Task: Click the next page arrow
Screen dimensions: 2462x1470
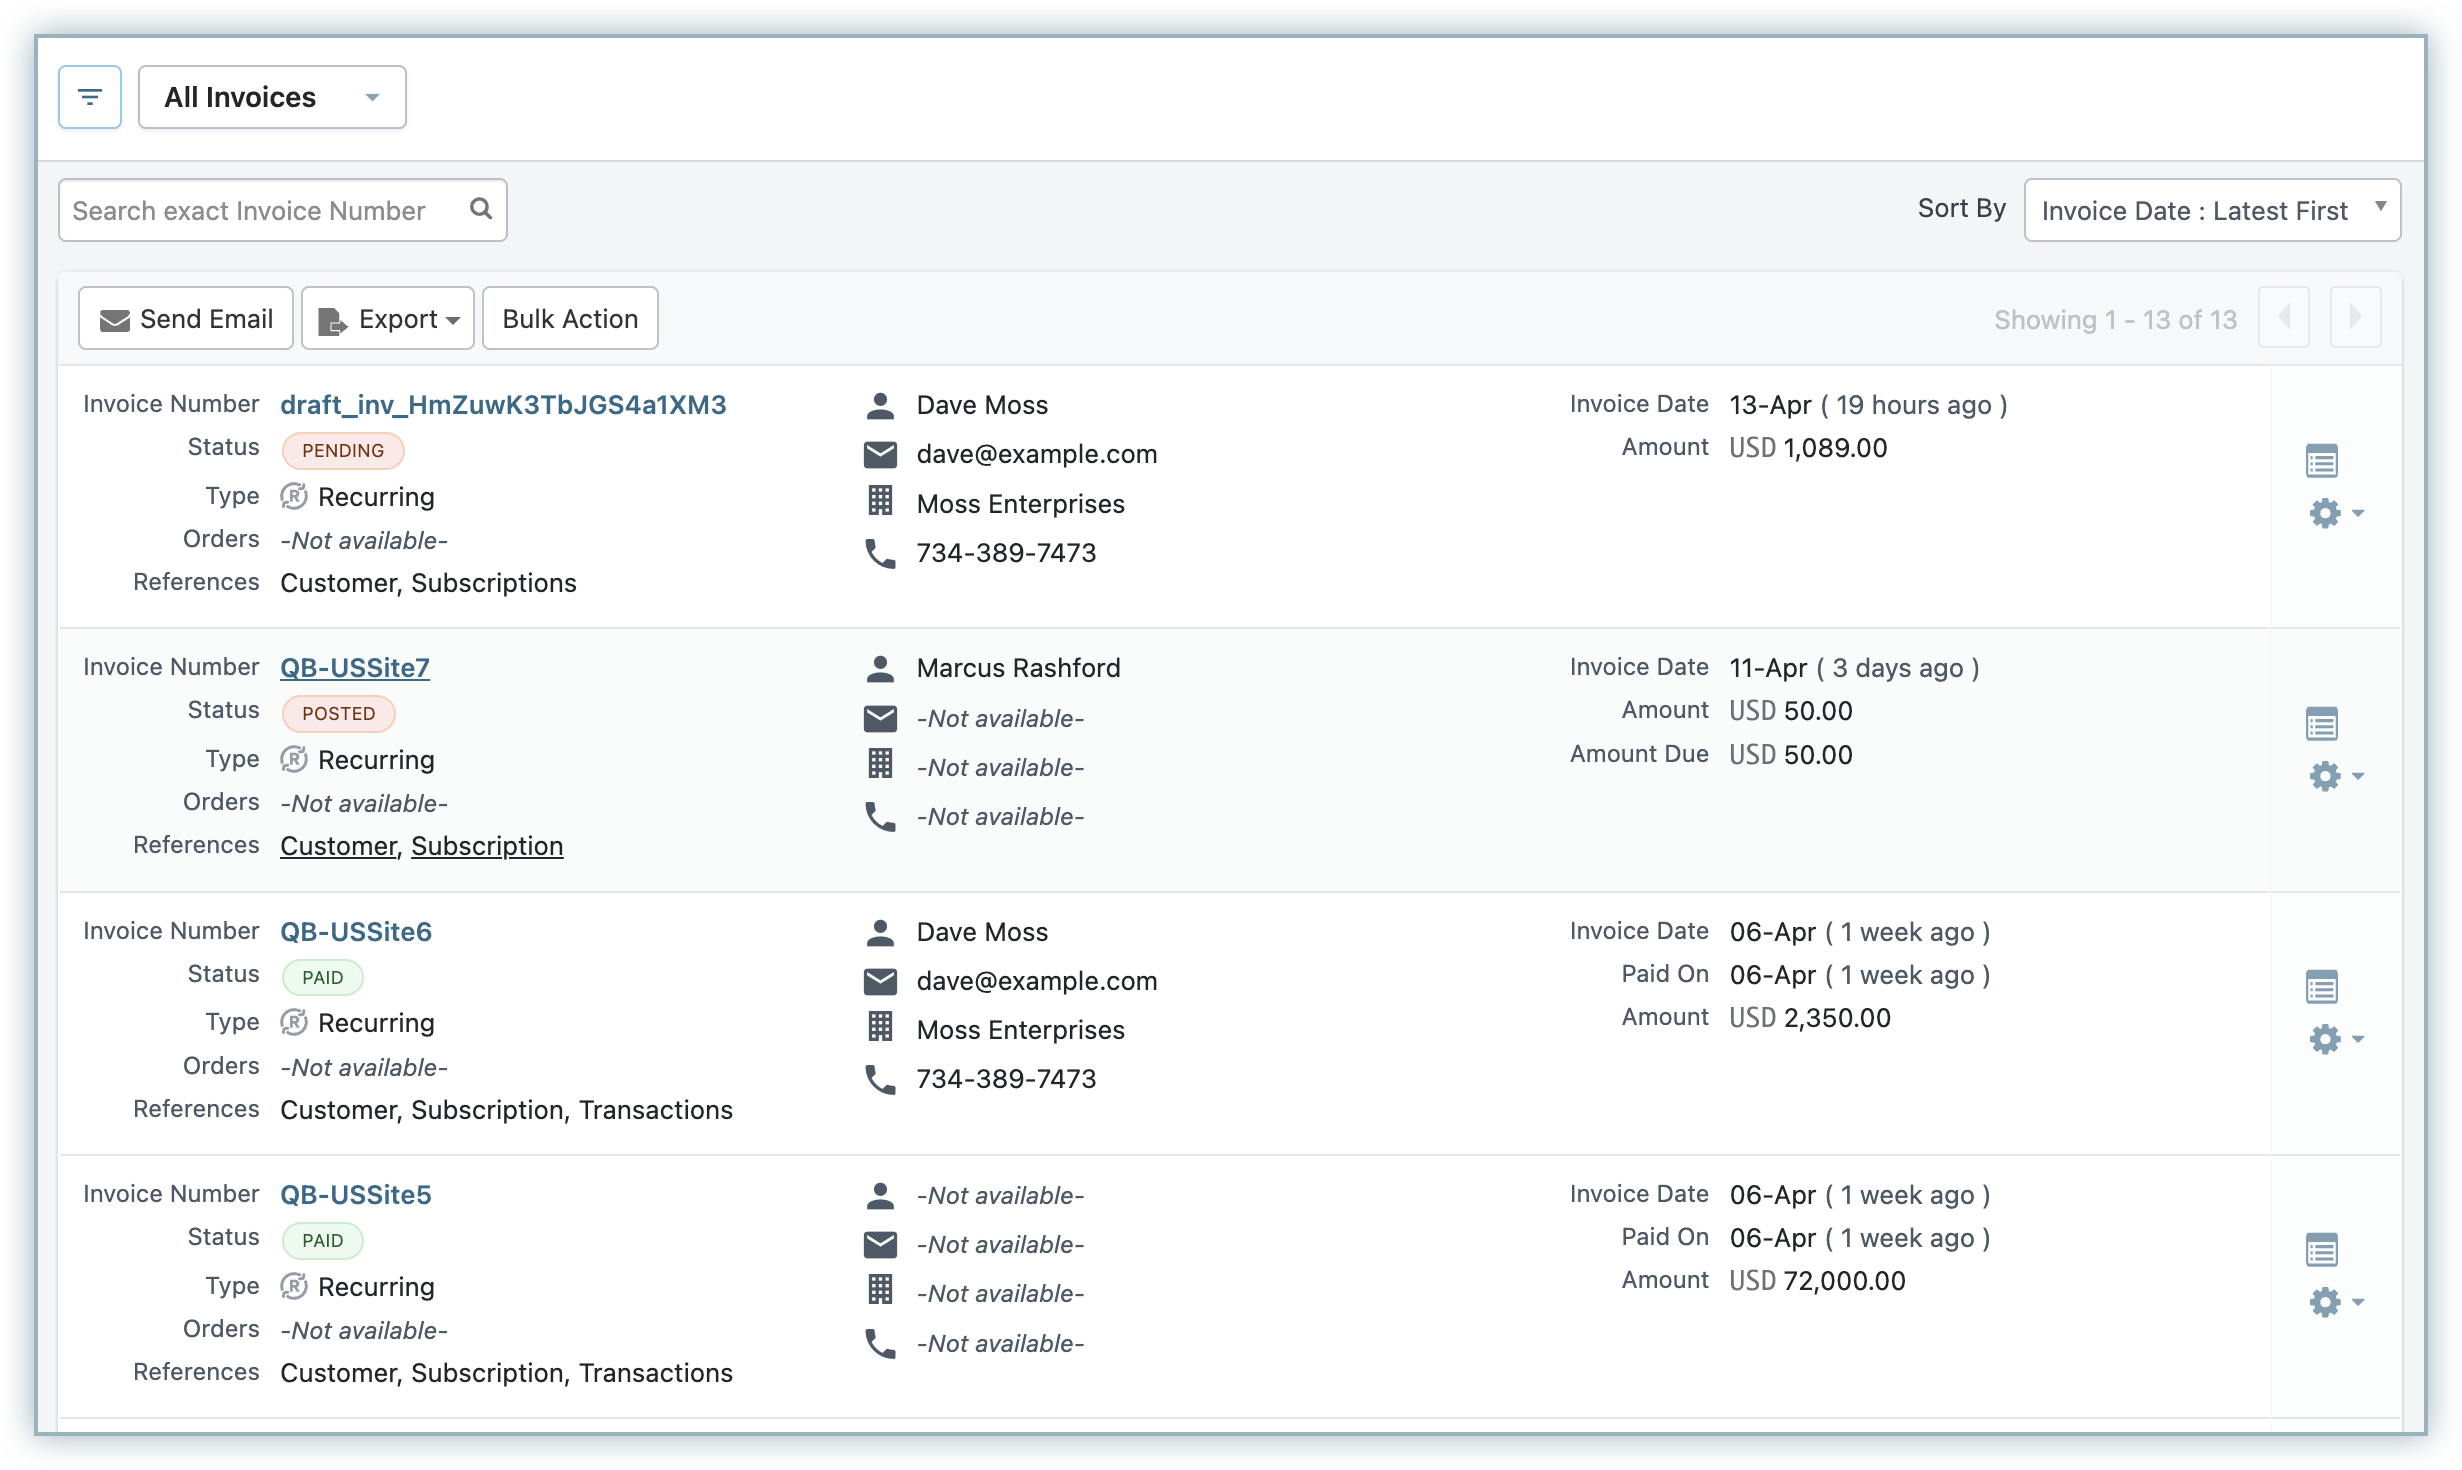Action: [2355, 318]
